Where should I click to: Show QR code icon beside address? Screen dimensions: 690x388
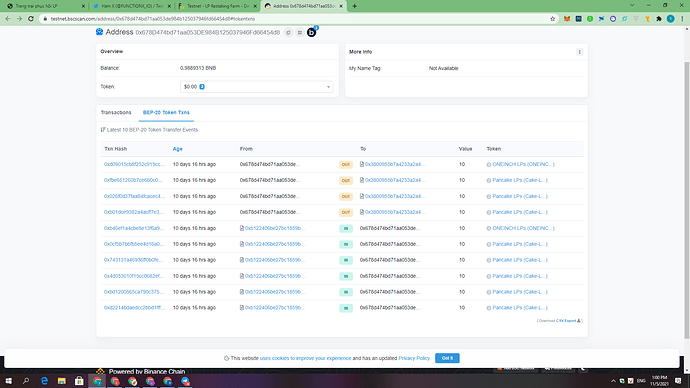[300, 33]
